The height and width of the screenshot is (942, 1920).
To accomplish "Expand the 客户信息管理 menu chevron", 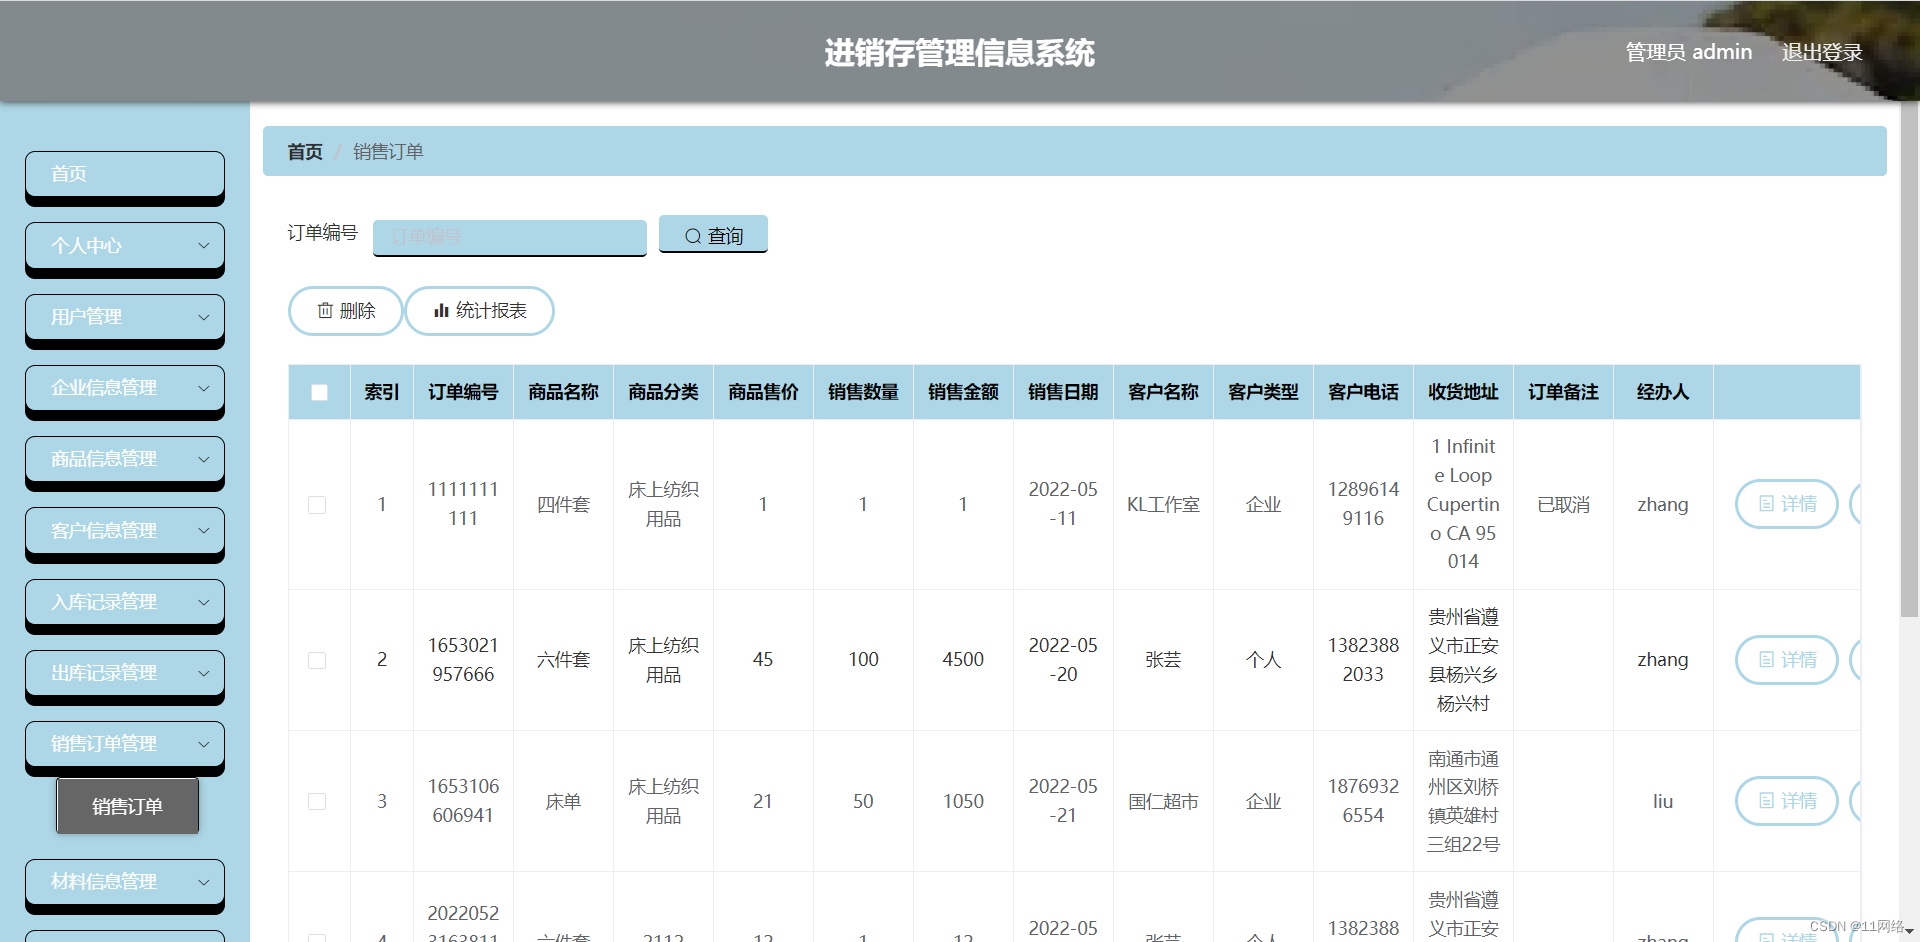I will [x=204, y=531].
